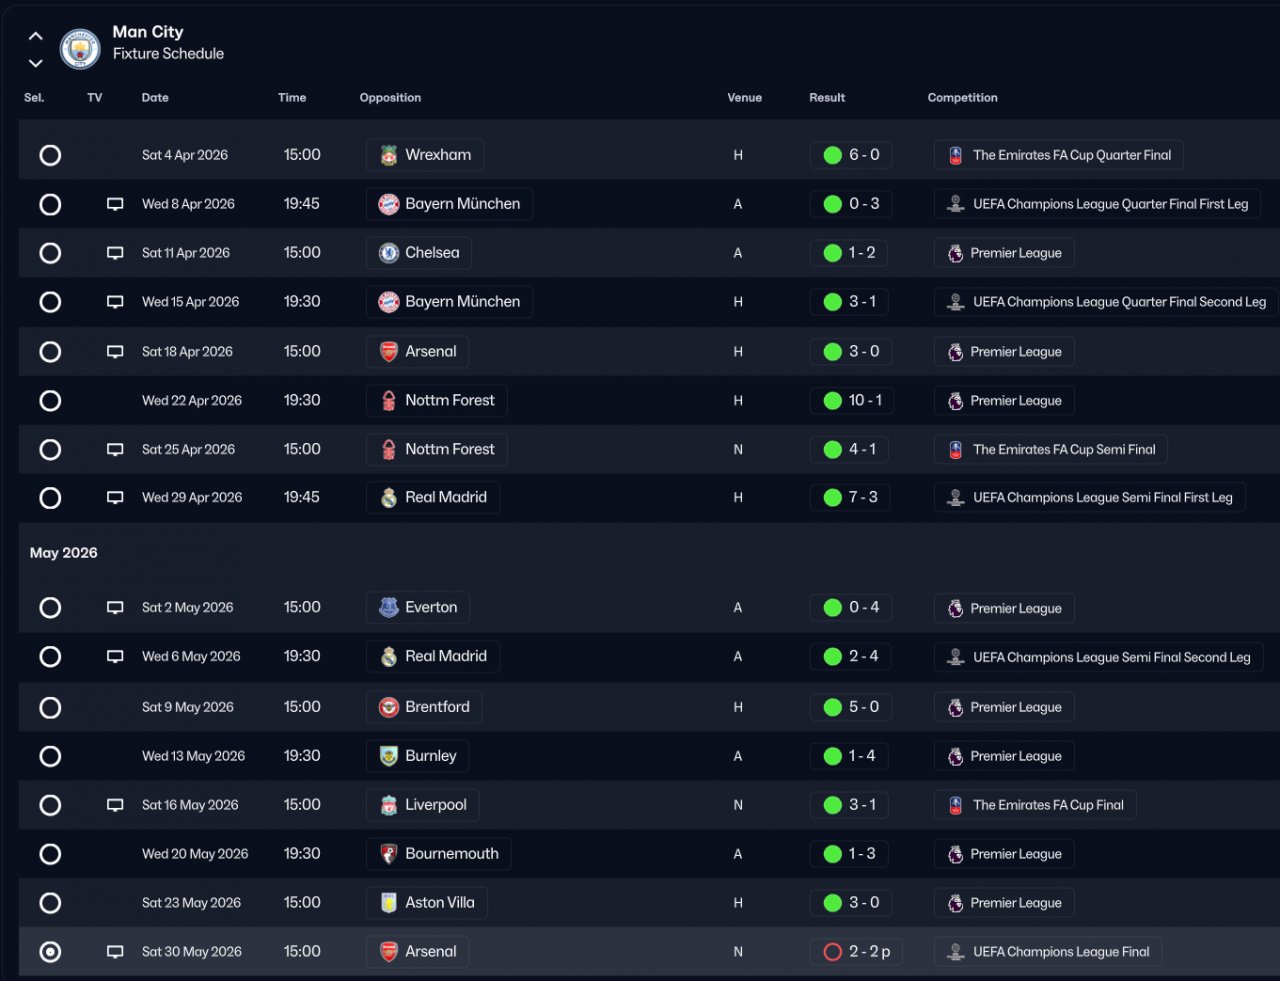Sort fixtures by the Competition column header

click(962, 98)
